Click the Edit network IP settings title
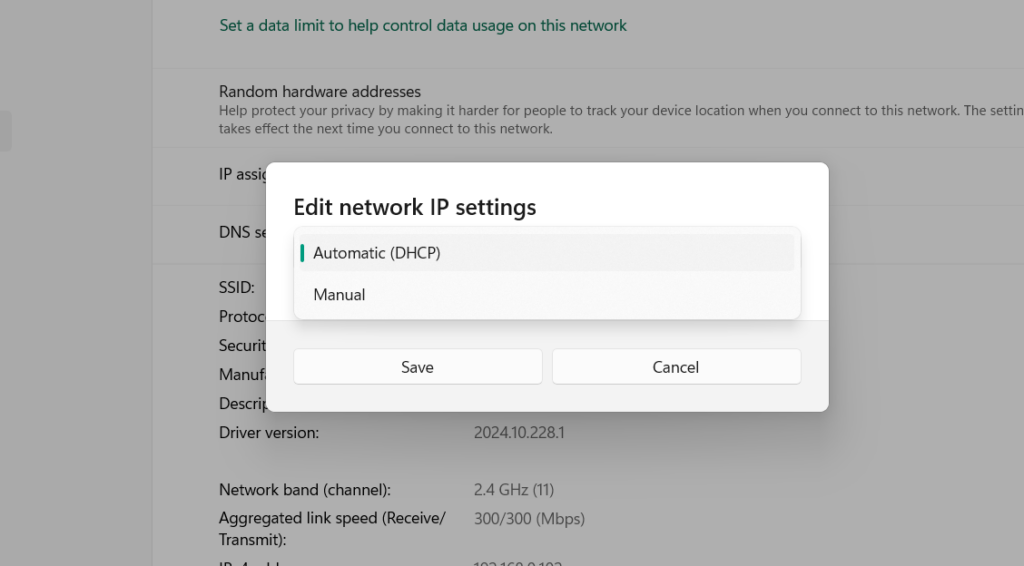1024x566 pixels. click(x=414, y=207)
